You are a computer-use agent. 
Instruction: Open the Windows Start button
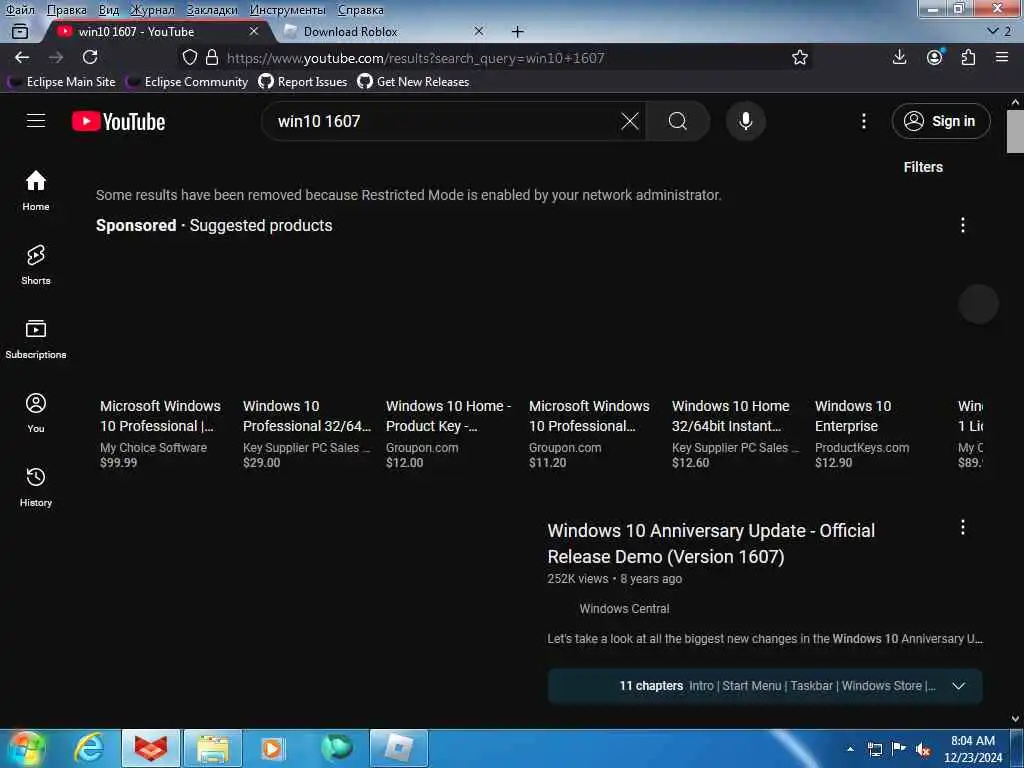[x=25, y=748]
